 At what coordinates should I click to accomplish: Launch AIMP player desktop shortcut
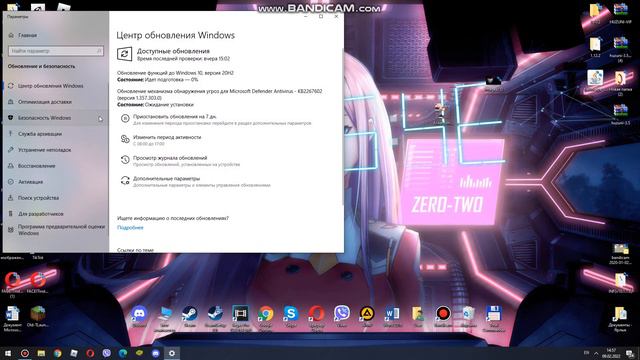click(367, 316)
